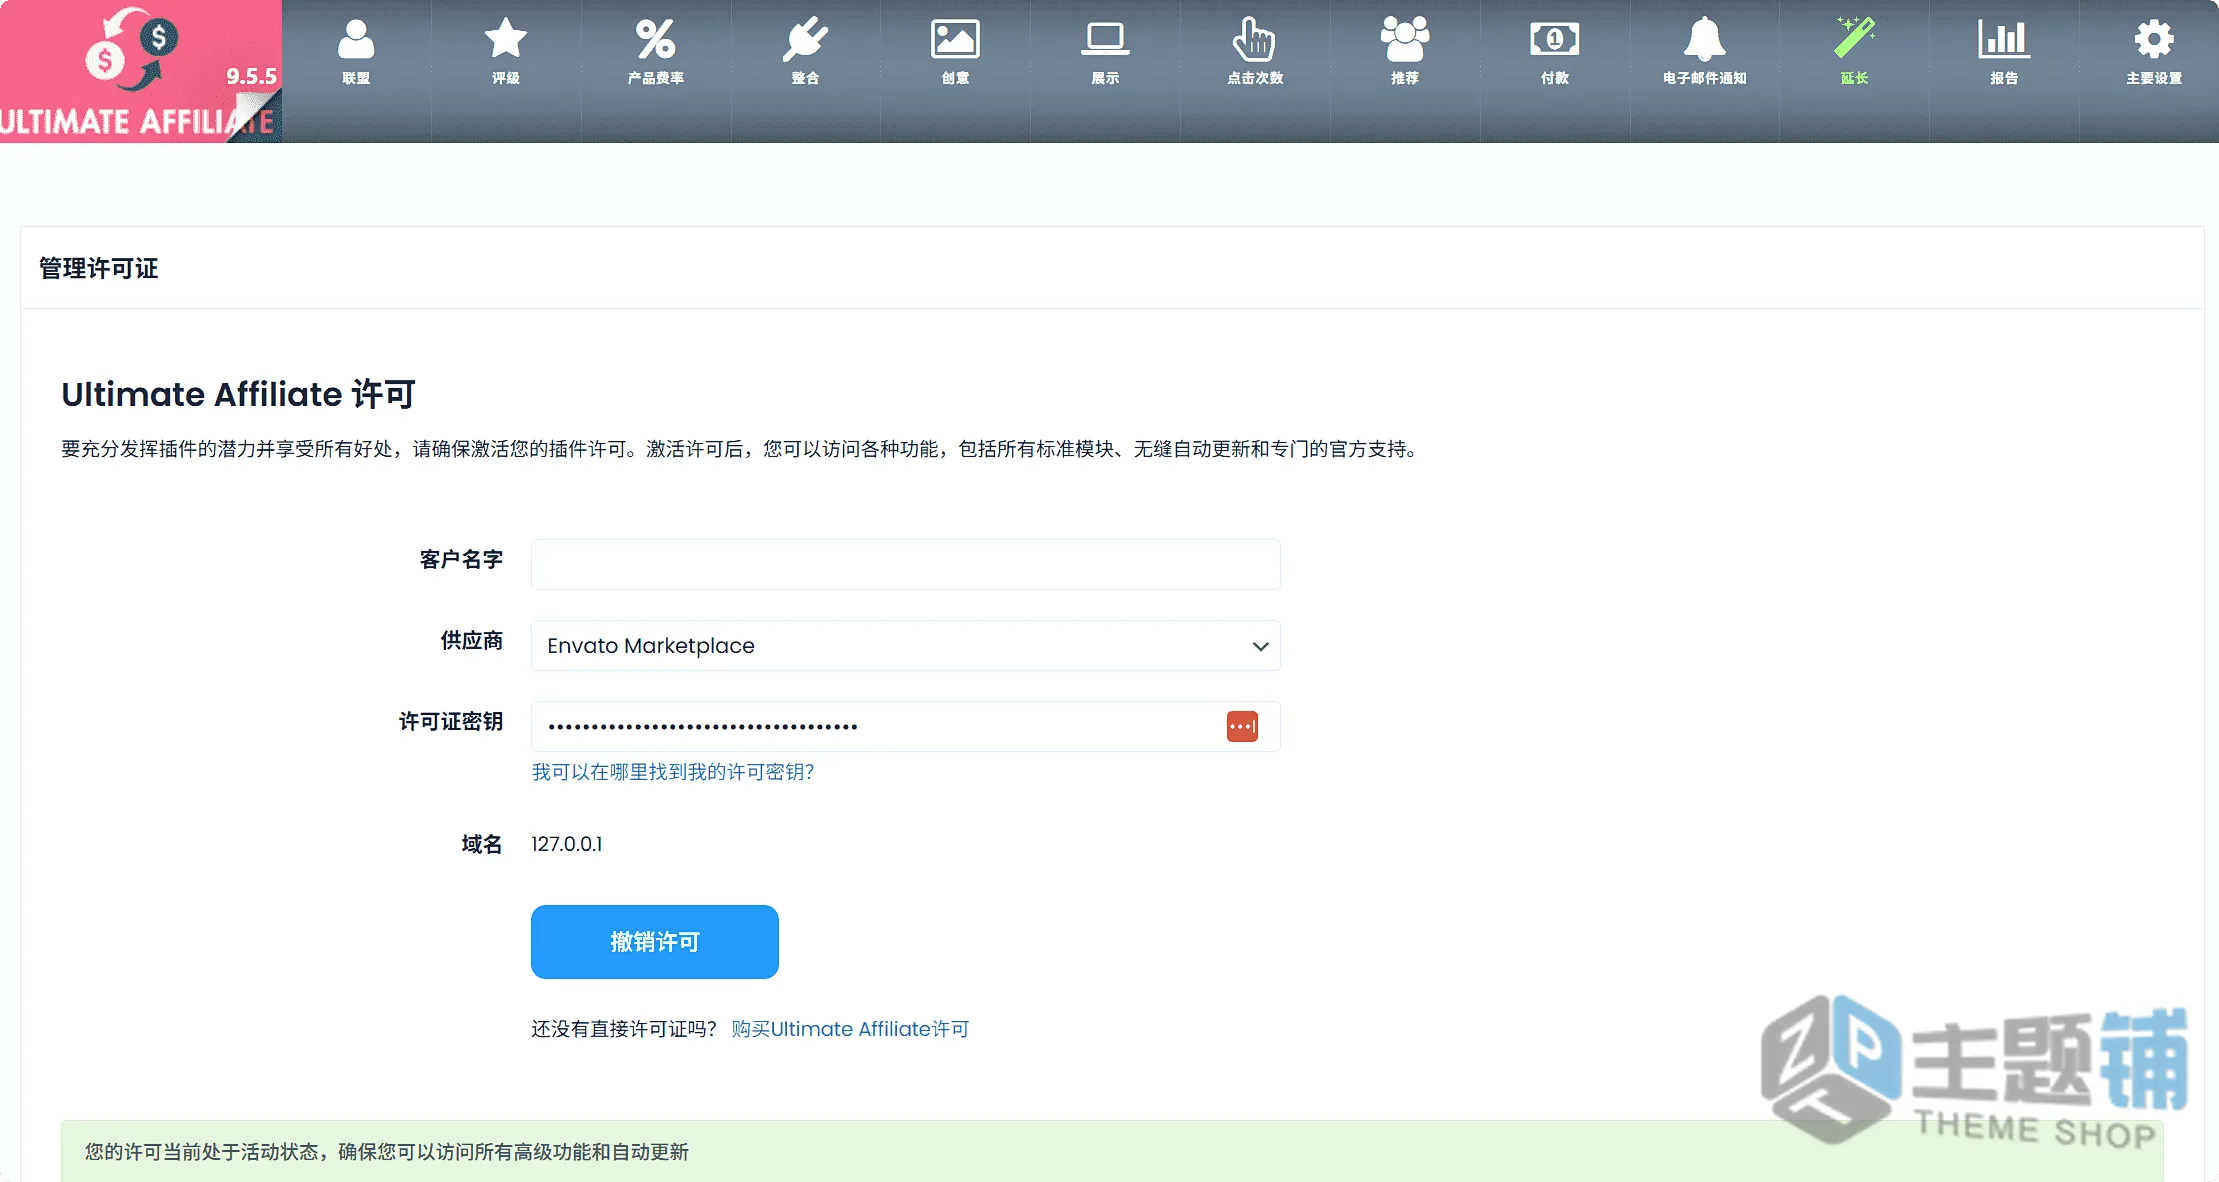
Task: Click the 许可证密钥 field label
Action: coord(451,721)
